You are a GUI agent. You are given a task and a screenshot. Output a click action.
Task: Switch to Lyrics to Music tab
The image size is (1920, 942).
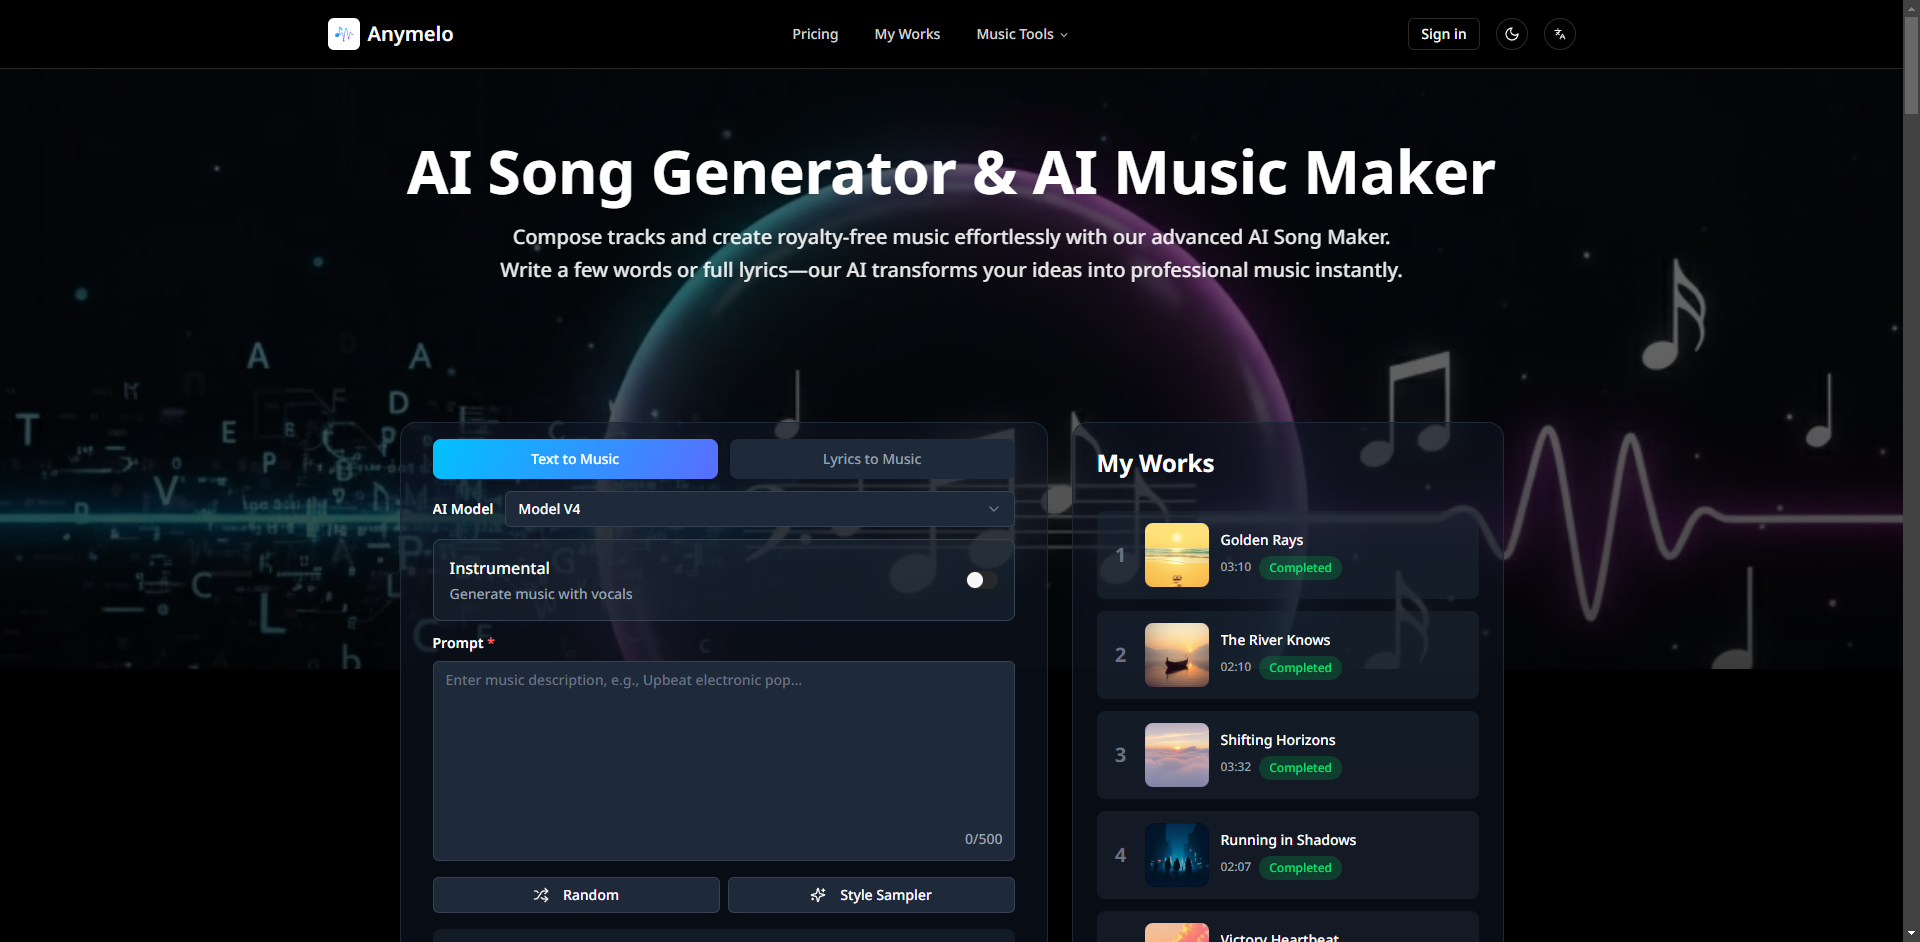coord(871,459)
